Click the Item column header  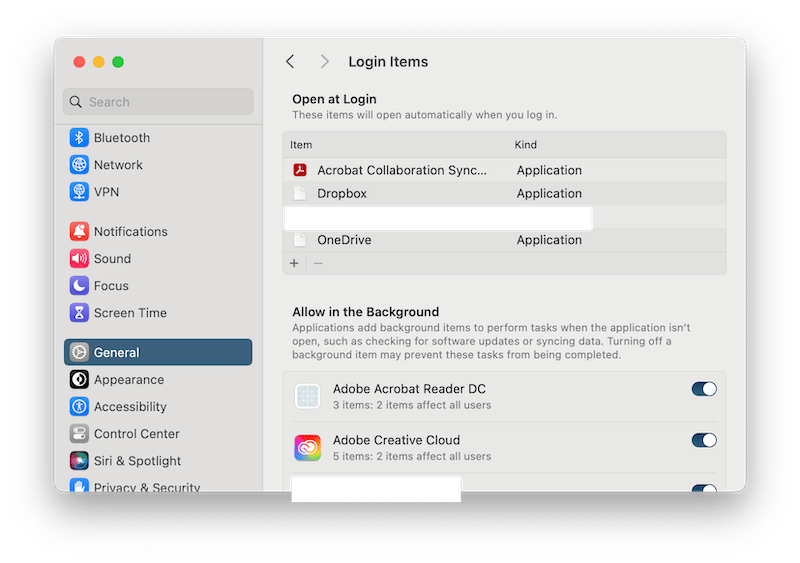(x=301, y=145)
